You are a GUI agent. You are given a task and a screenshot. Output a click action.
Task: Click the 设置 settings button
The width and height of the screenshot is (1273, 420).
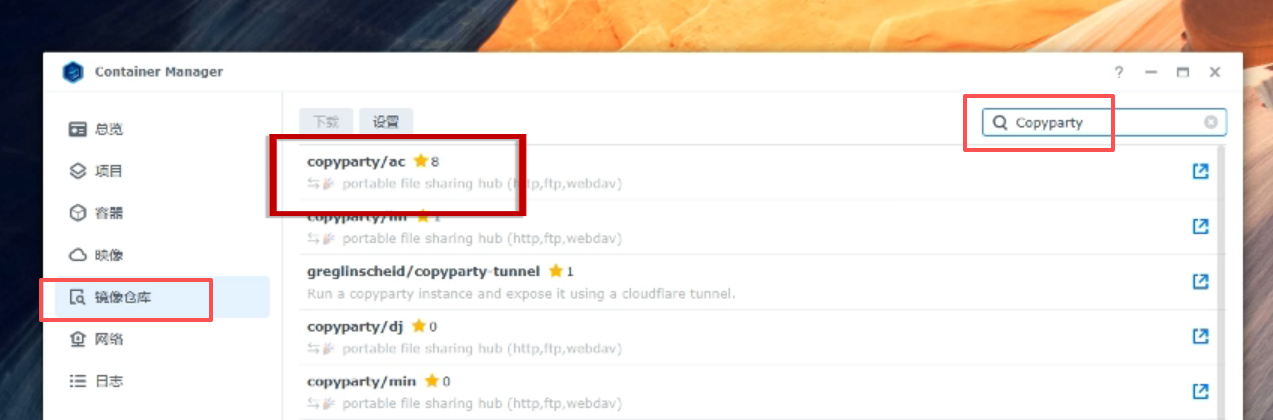[x=386, y=122]
